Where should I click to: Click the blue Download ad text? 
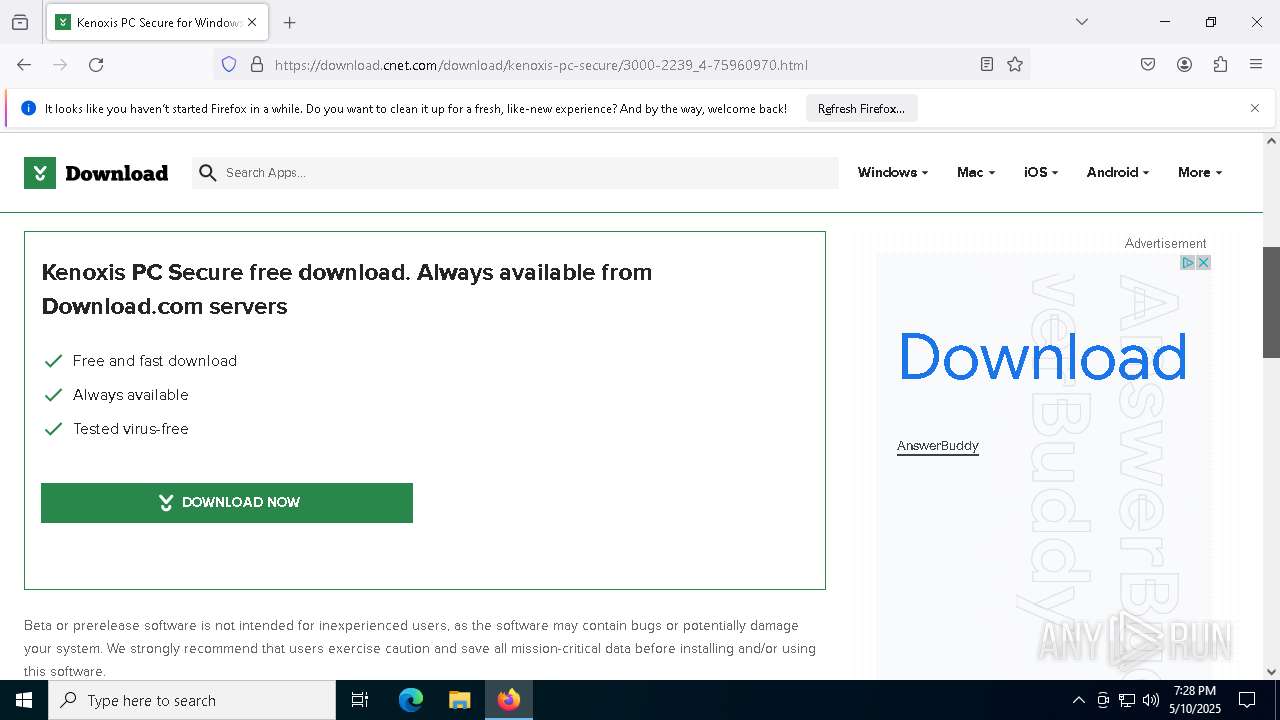click(1042, 357)
